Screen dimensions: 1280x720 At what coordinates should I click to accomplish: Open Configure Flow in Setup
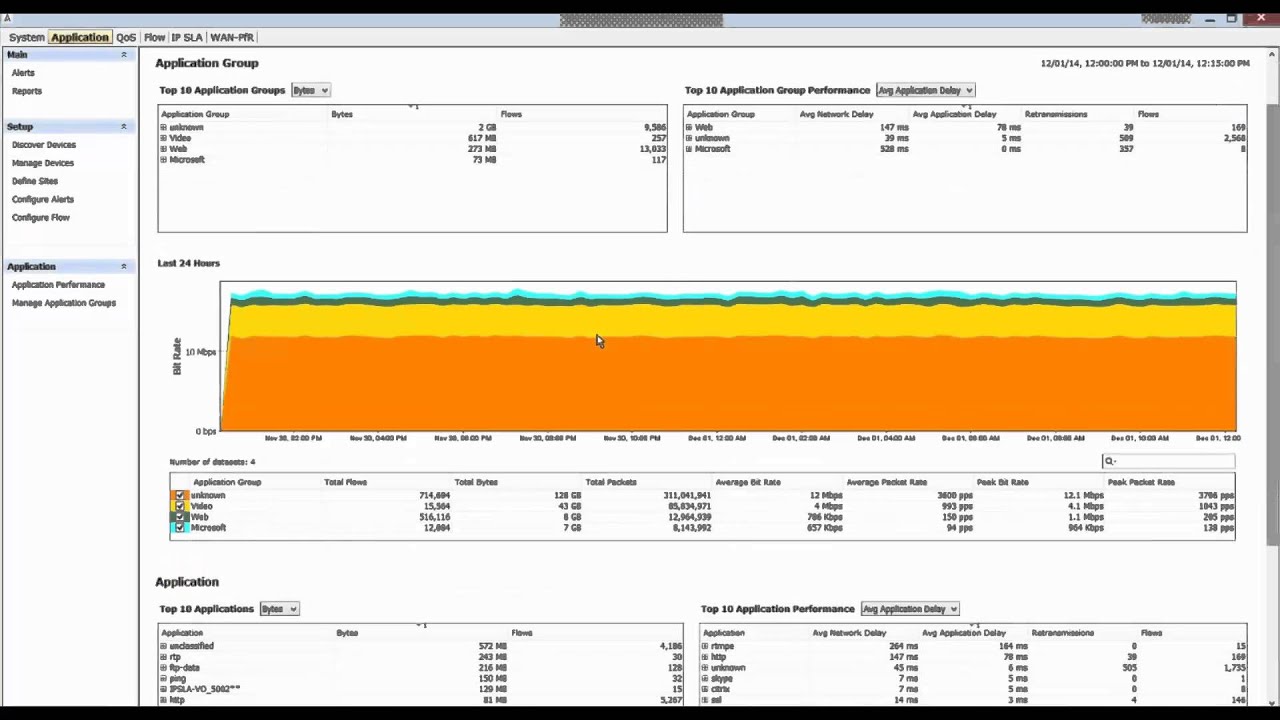(41, 217)
